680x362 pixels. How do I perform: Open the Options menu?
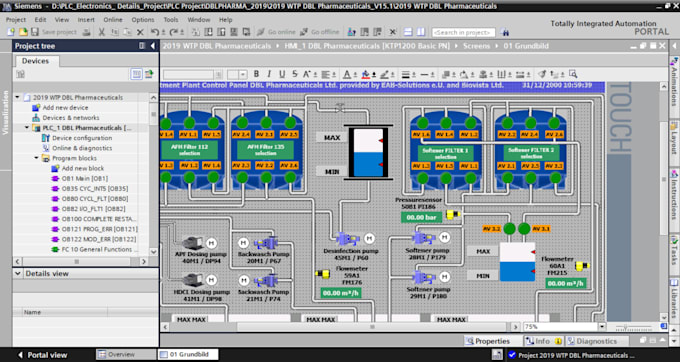[143, 20]
